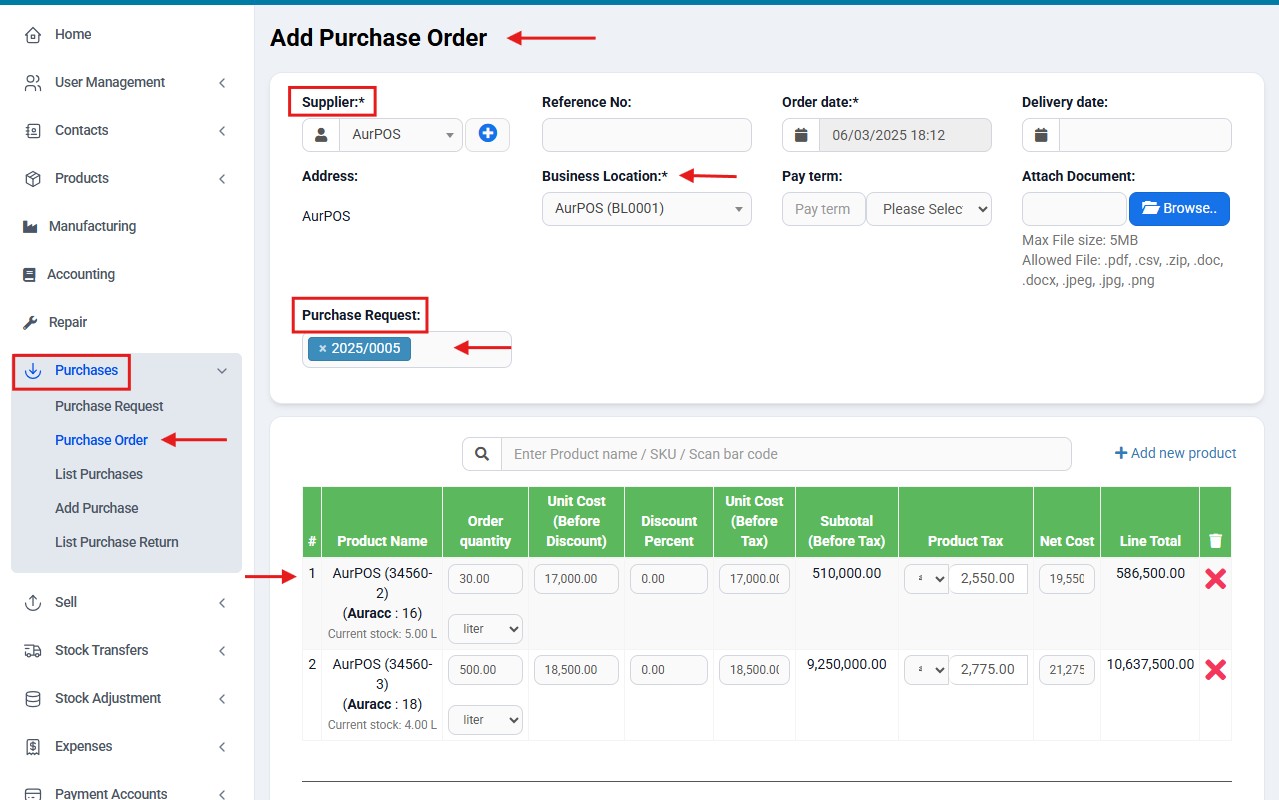Image resolution: width=1279 pixels, height=800 pixels.
Task: Click the Browse.. file button
Action: [x=1179, y=209]
